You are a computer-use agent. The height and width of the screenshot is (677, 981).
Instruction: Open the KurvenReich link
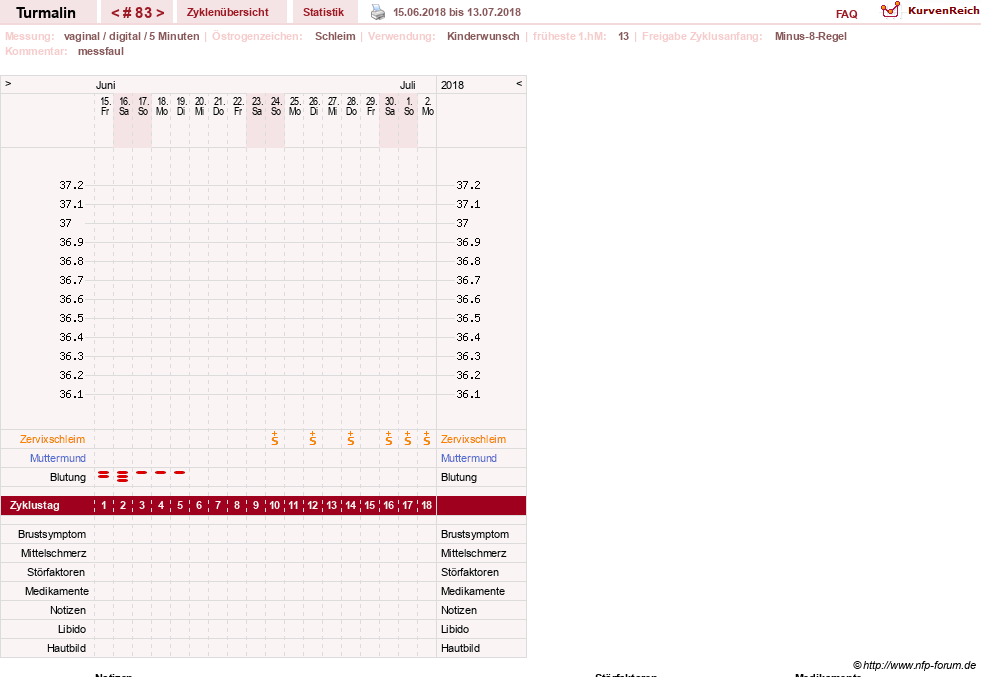[943, 10]
